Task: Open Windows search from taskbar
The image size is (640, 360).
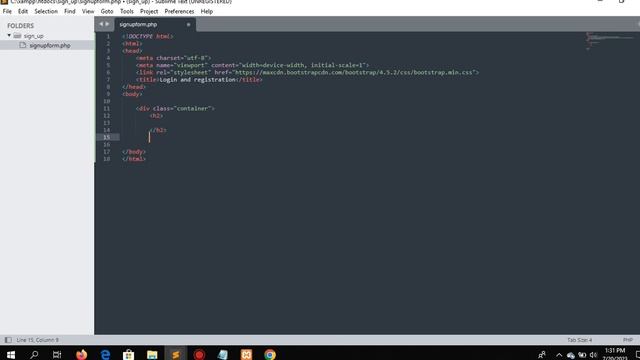Action: 34,354
